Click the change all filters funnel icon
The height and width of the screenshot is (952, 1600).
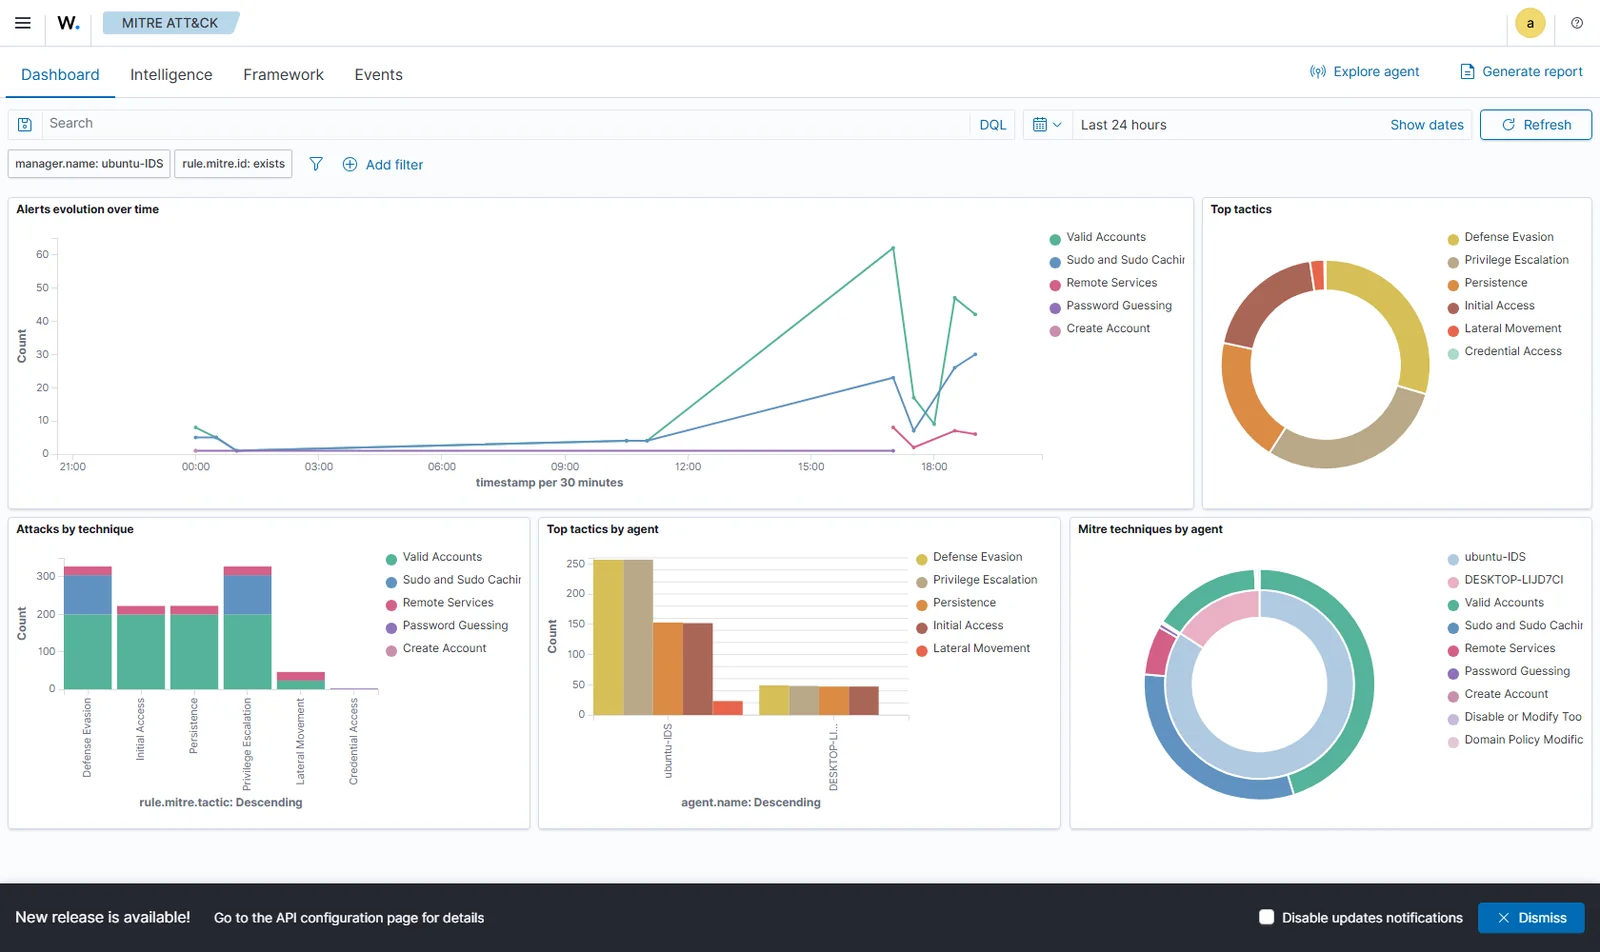coord(316,164)
